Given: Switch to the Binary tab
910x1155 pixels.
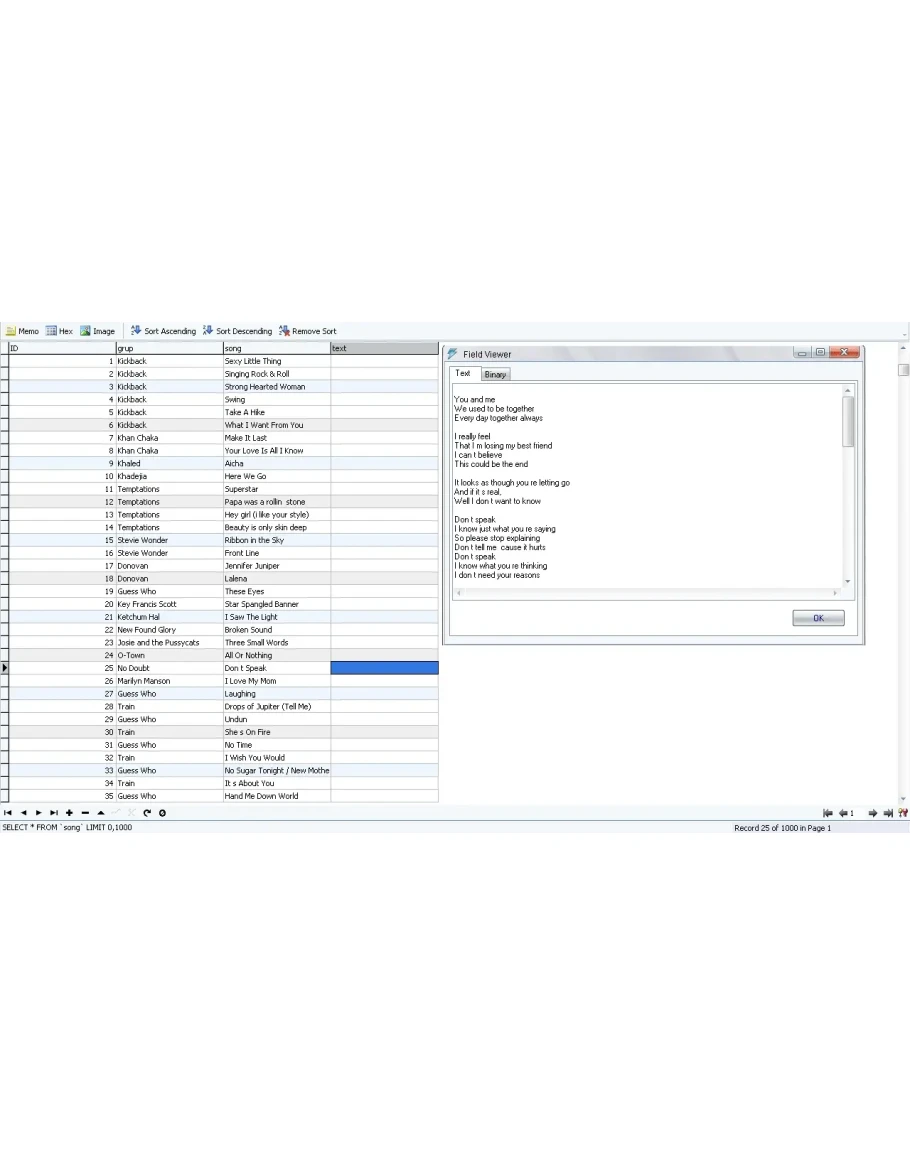Looking at the screenshot, I should click(x=496, y=375).
